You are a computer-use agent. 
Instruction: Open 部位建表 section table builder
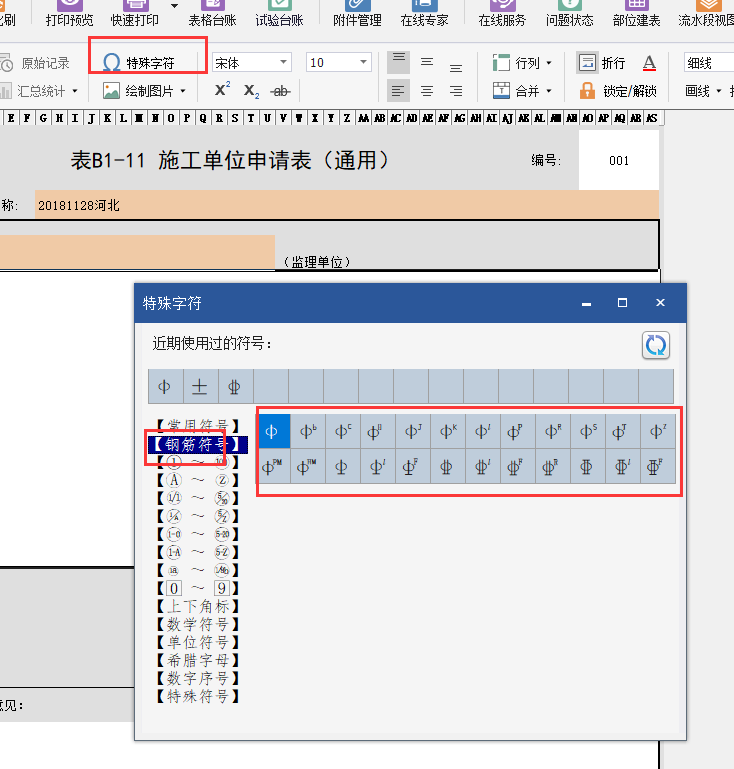tap(636, 14)
